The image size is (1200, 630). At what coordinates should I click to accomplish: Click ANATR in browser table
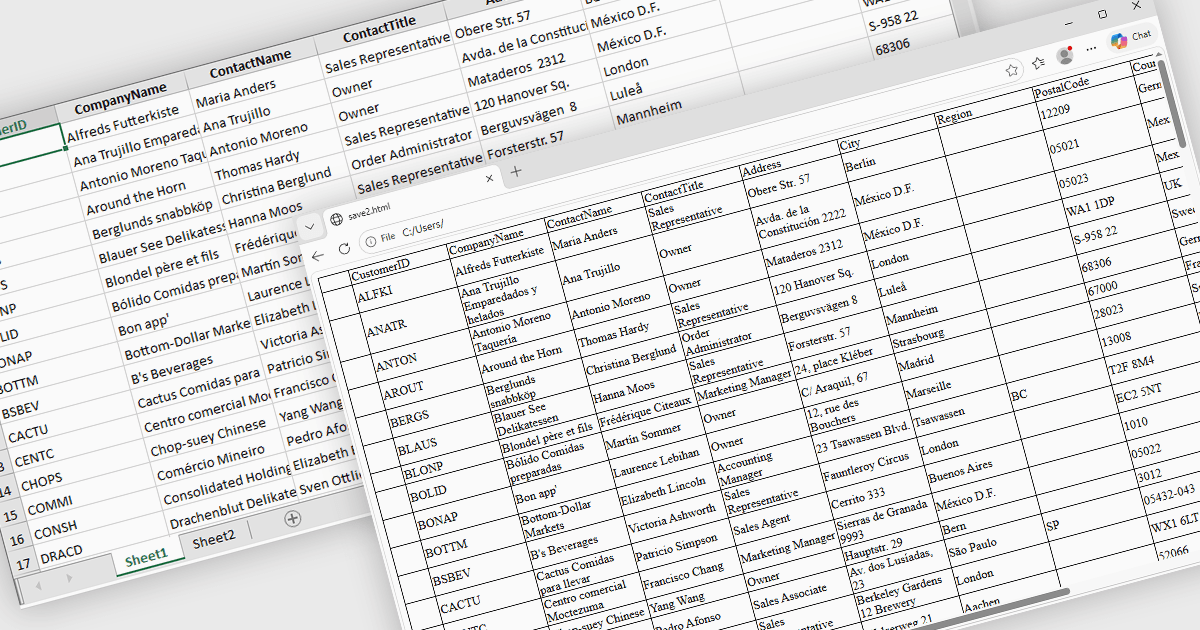386,327
